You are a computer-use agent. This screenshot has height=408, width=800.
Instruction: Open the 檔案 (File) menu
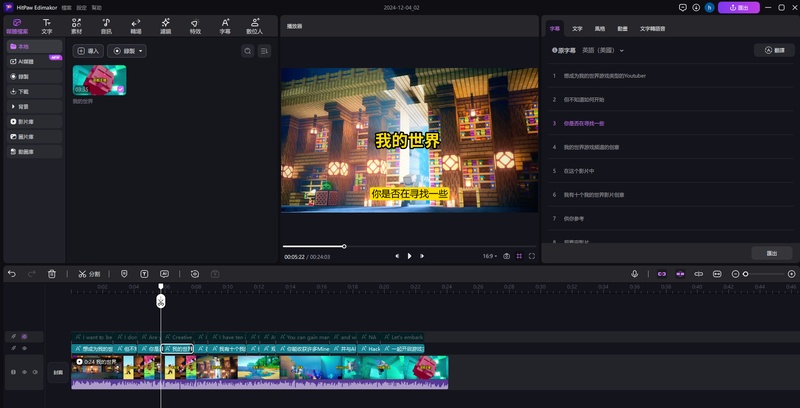point(65,7)
